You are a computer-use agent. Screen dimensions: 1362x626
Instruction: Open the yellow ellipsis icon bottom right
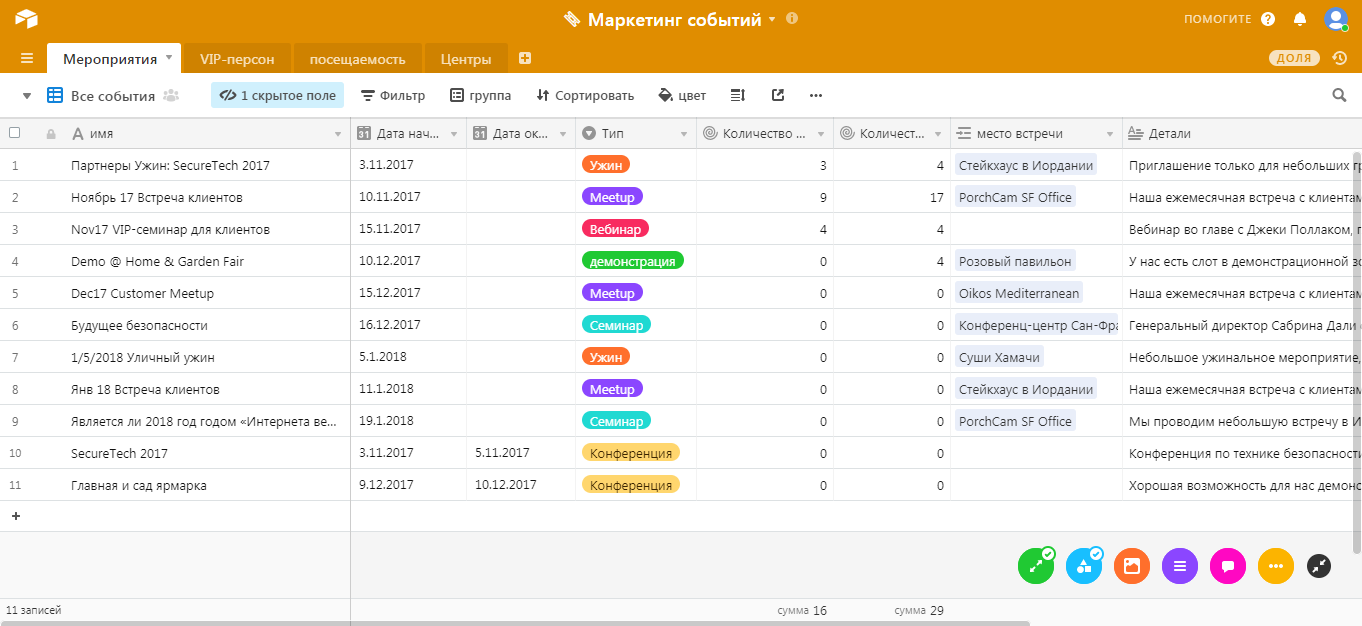[x=1276, y=566]
